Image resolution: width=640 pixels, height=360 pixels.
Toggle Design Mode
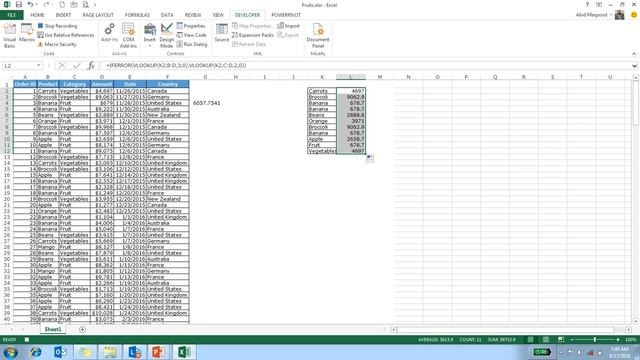tap(167, 36)
